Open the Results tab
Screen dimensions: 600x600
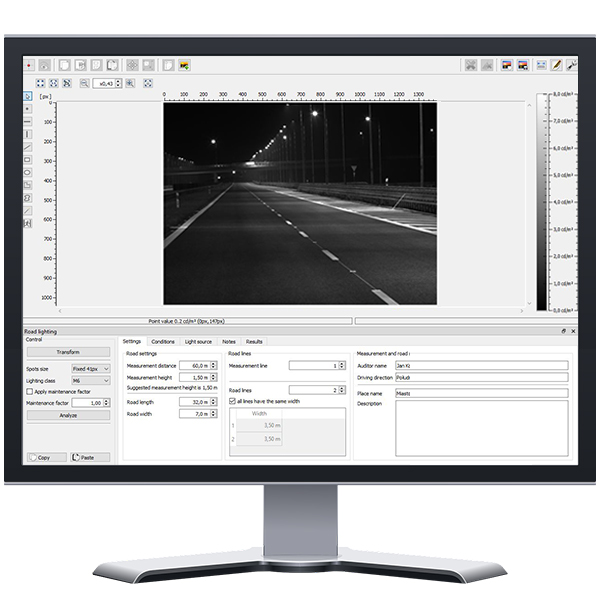point(254,342)
